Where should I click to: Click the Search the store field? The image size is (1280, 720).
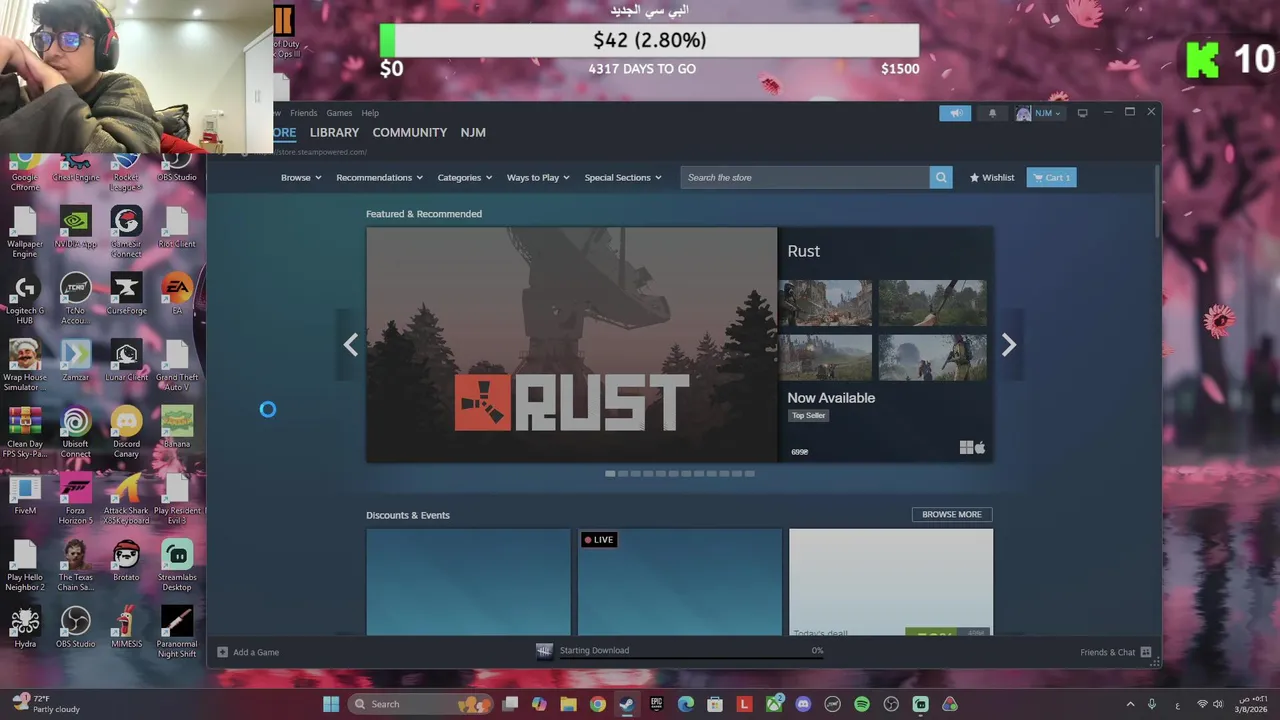pos(805,177)
